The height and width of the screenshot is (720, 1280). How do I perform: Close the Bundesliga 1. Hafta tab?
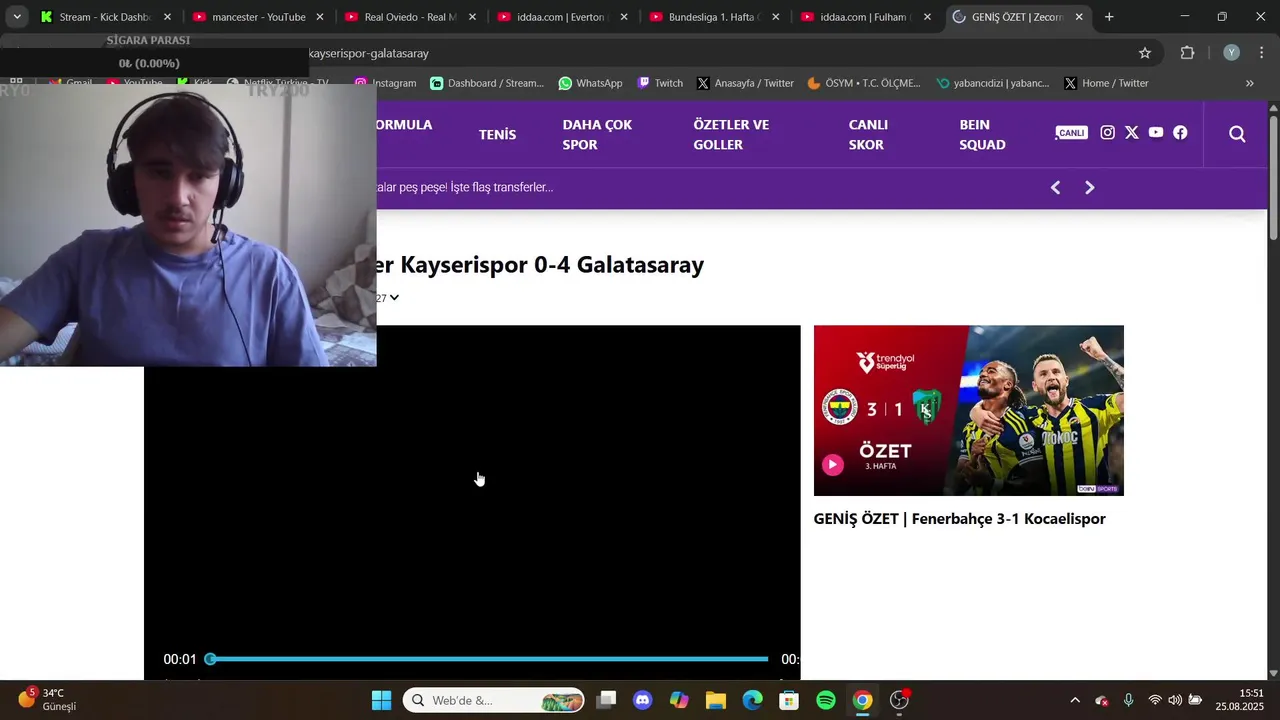(776, 17)
